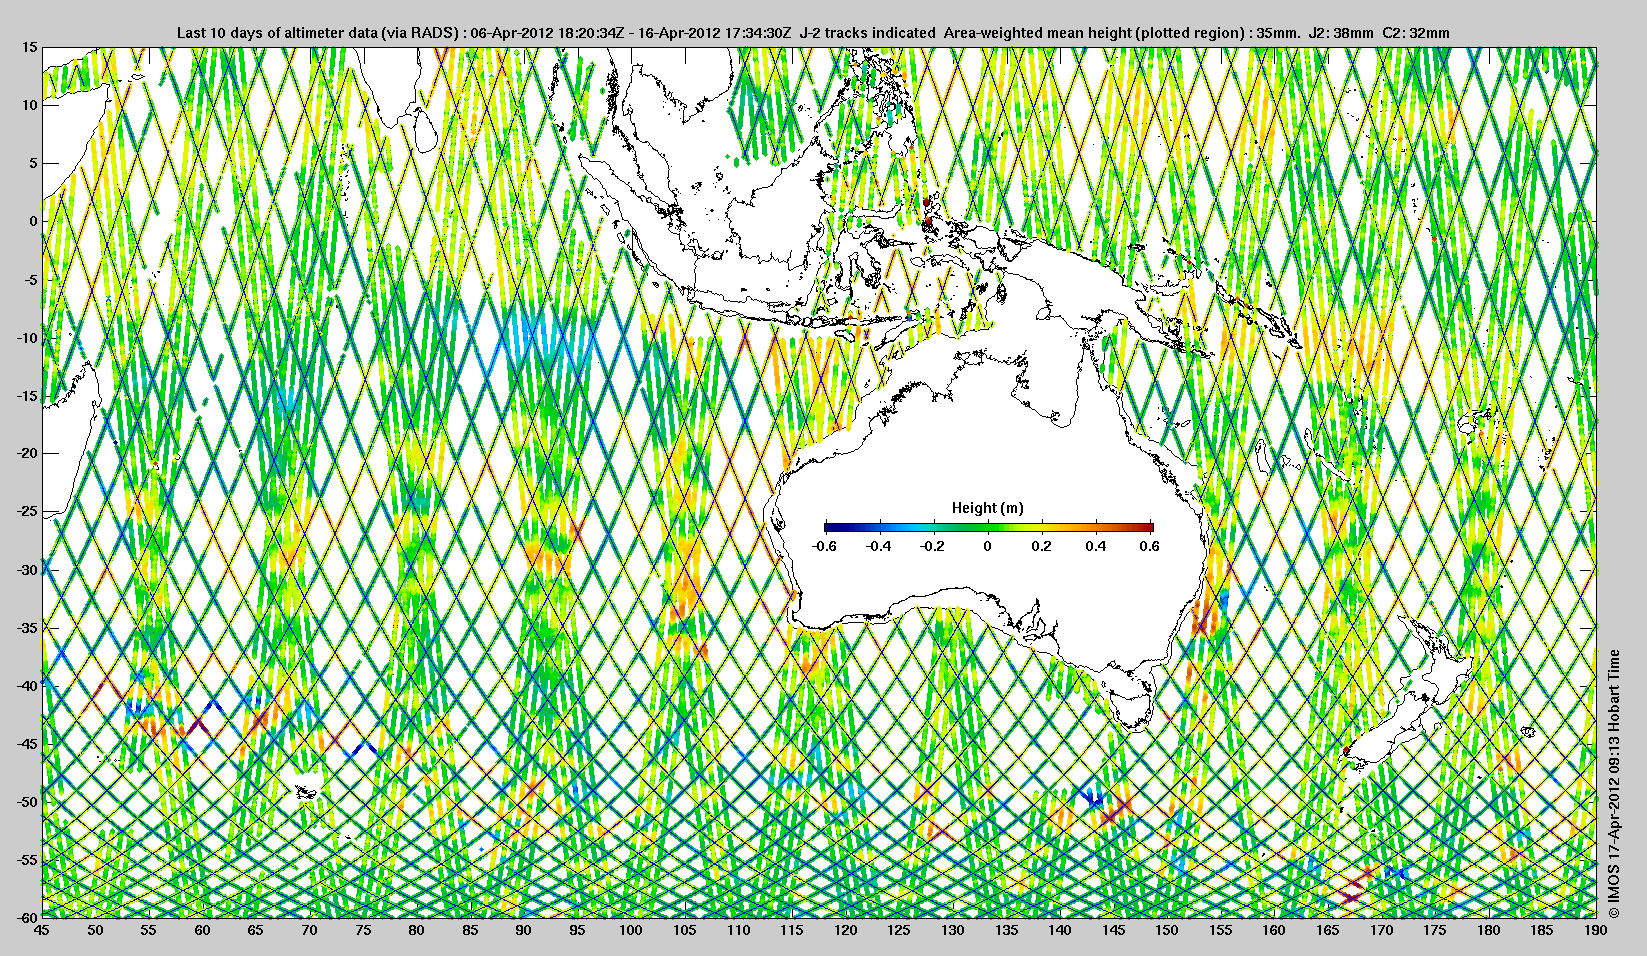Image resolution: width=1647 pixels, height=956 pixels.
Task: Click longitude label 60 on the bottom axis
Action: [x=202, y=930]
